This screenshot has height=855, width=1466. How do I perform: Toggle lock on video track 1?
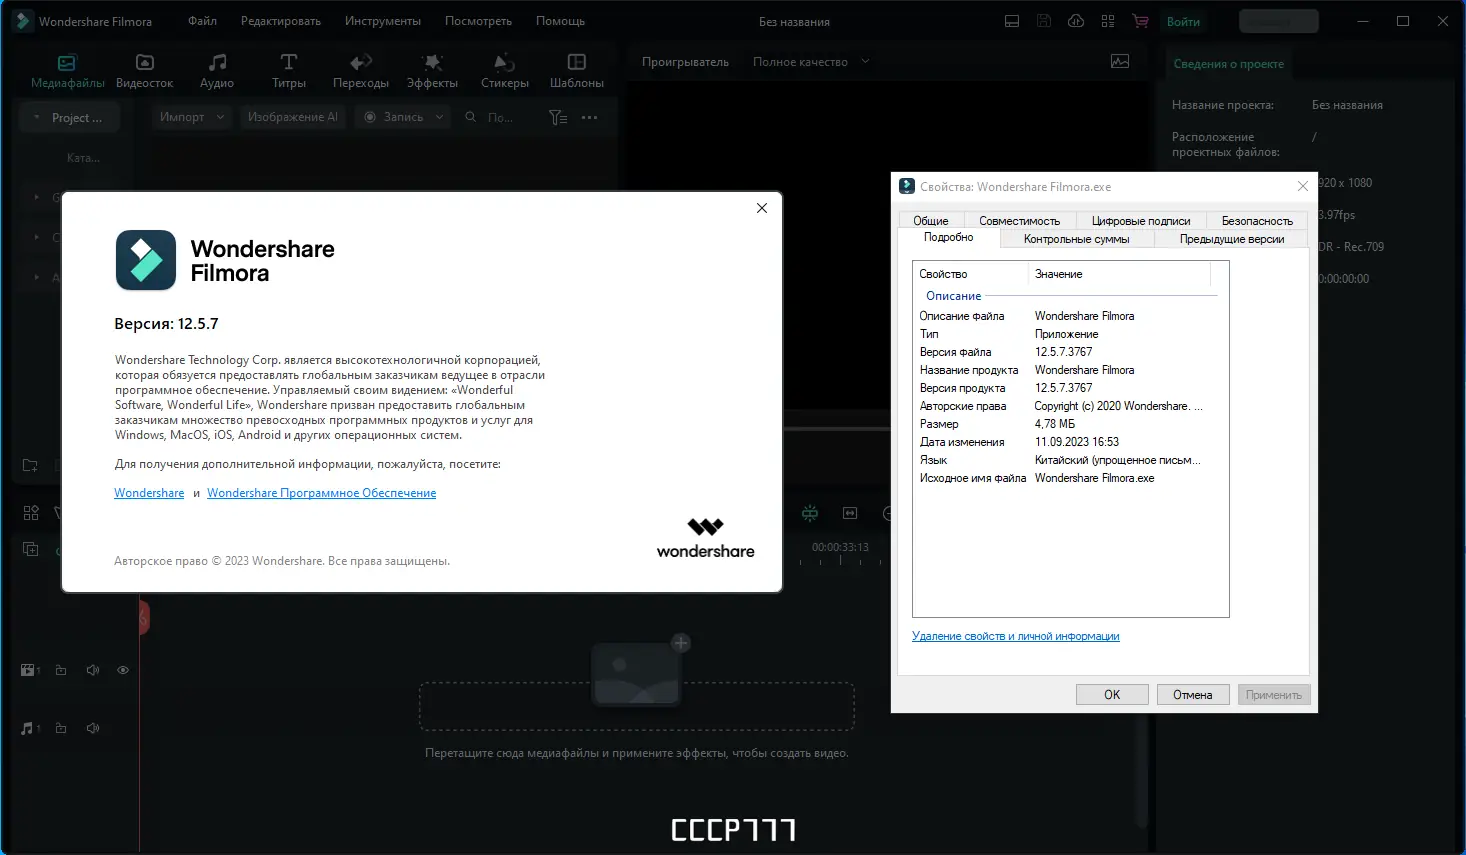[61, 670]
